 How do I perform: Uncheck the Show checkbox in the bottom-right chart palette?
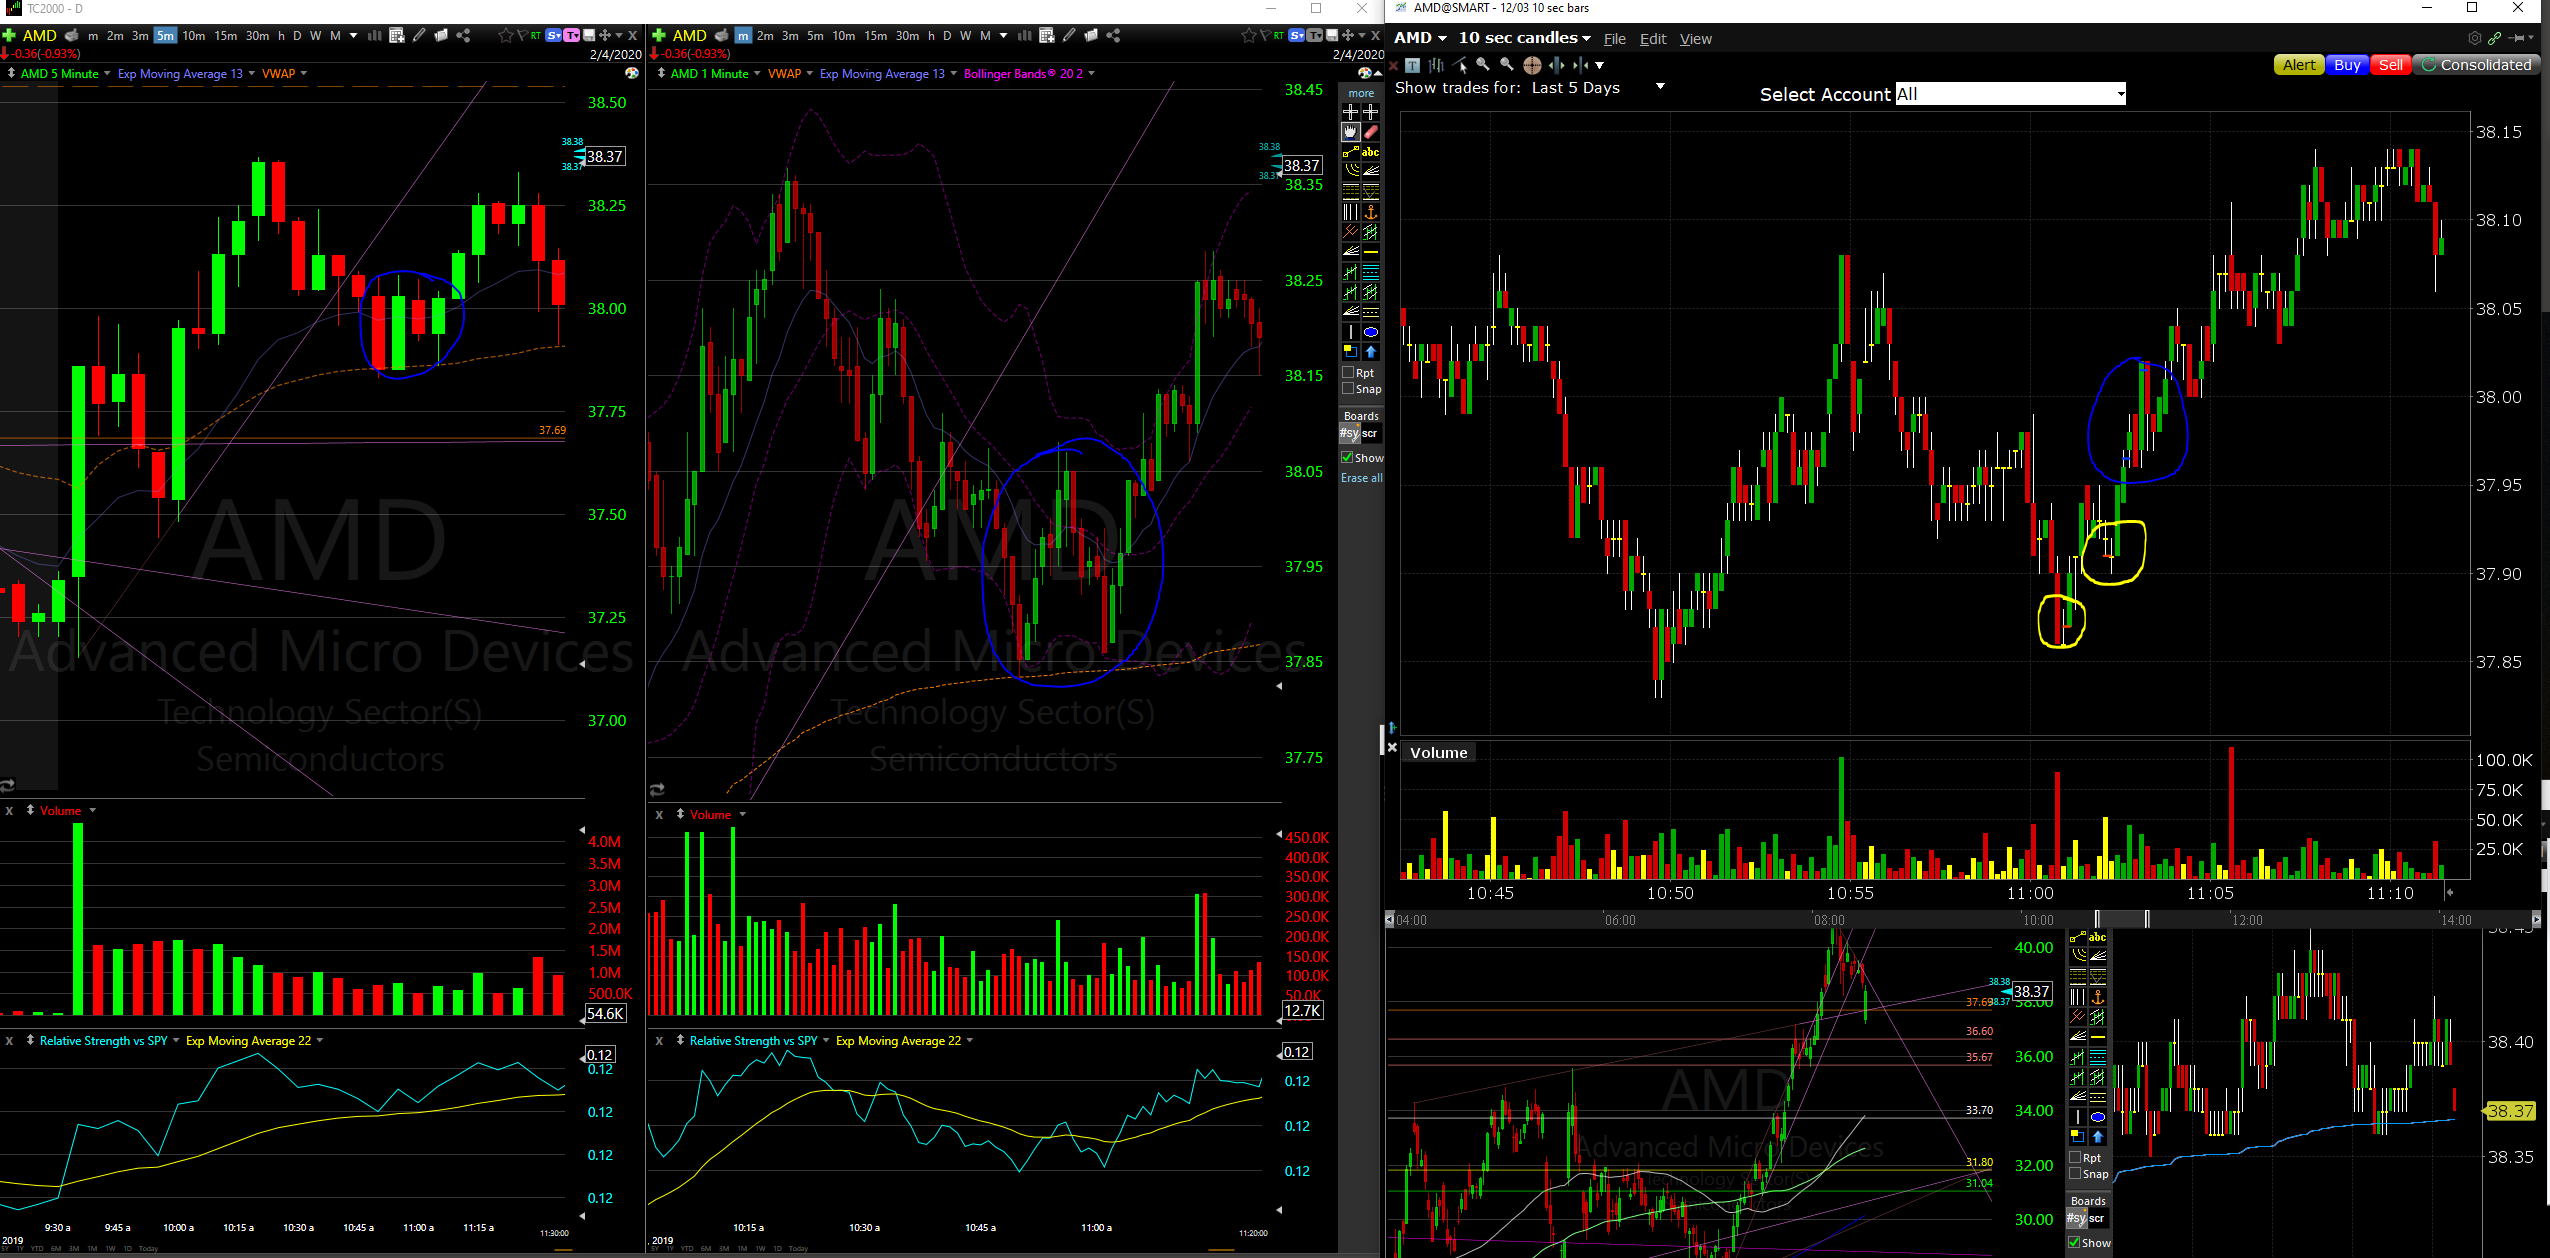2074,1242
